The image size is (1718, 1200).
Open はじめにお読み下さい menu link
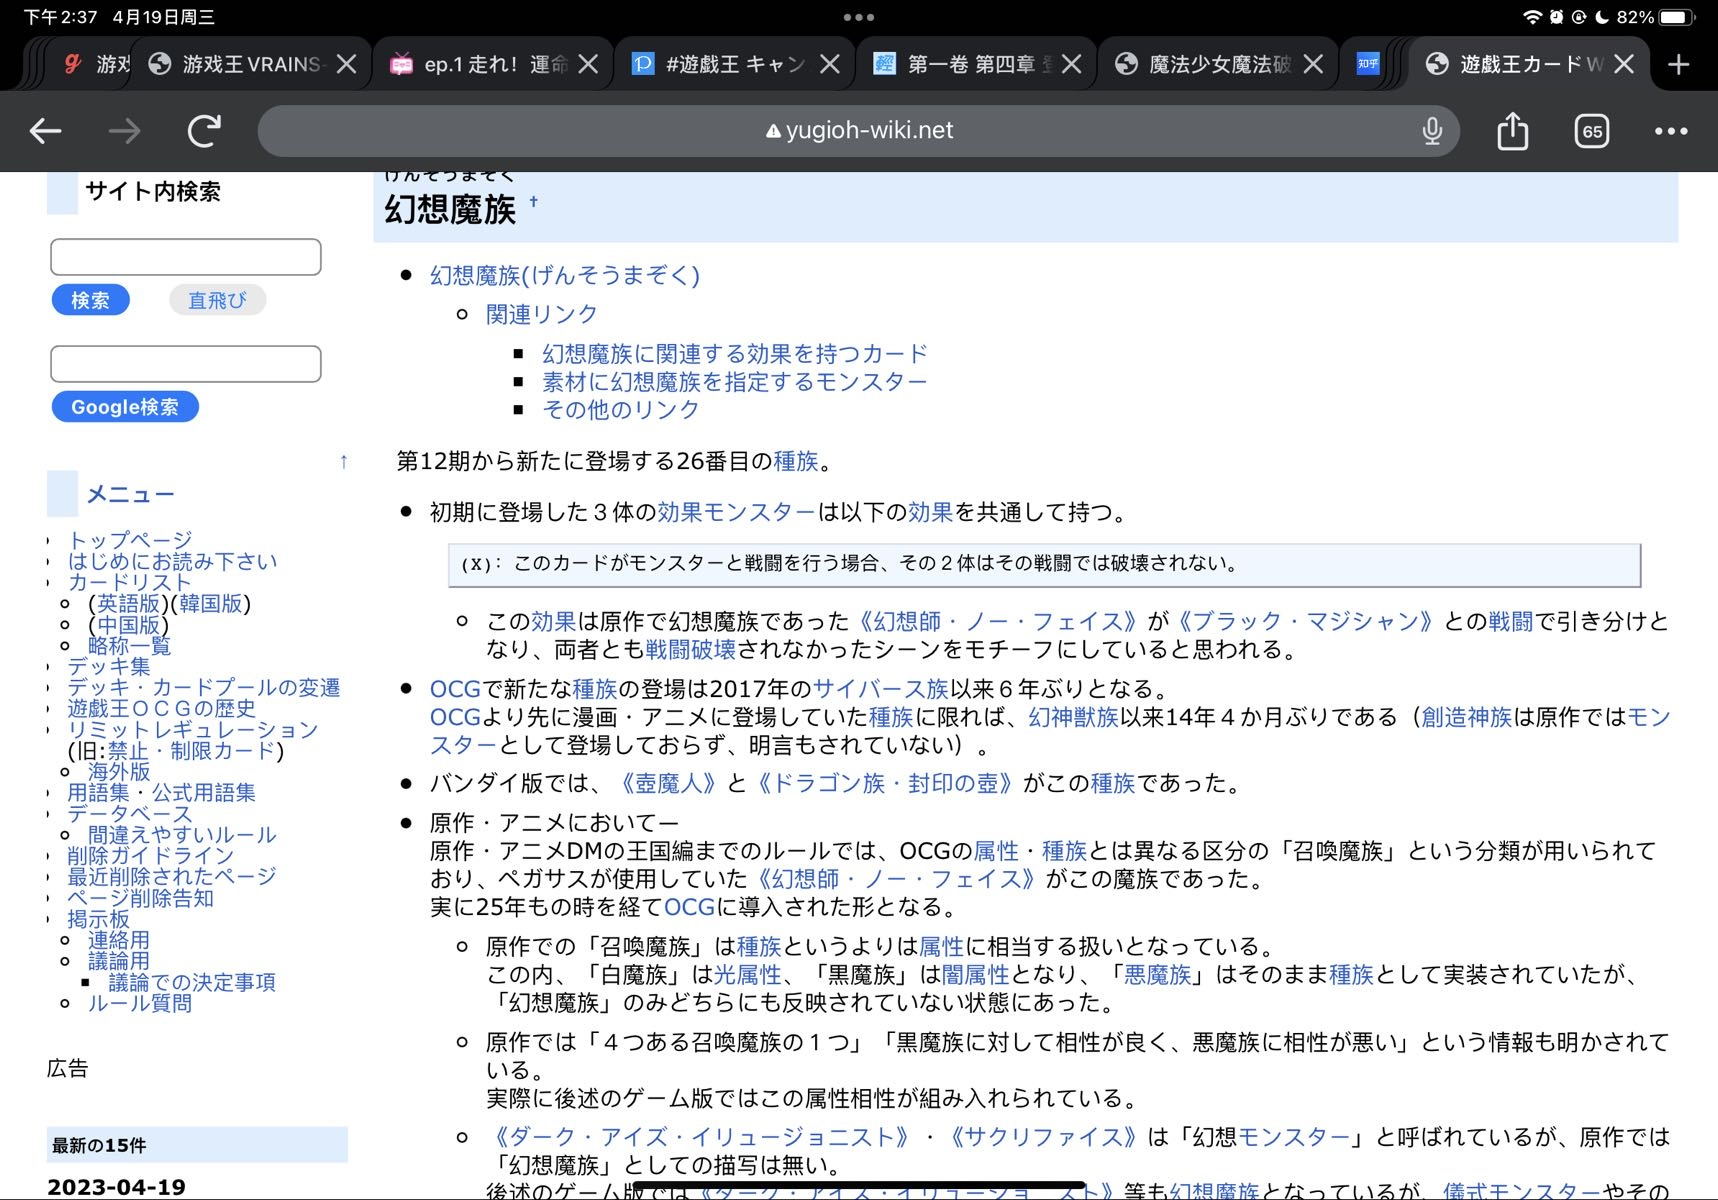click(x=172, y=561)
